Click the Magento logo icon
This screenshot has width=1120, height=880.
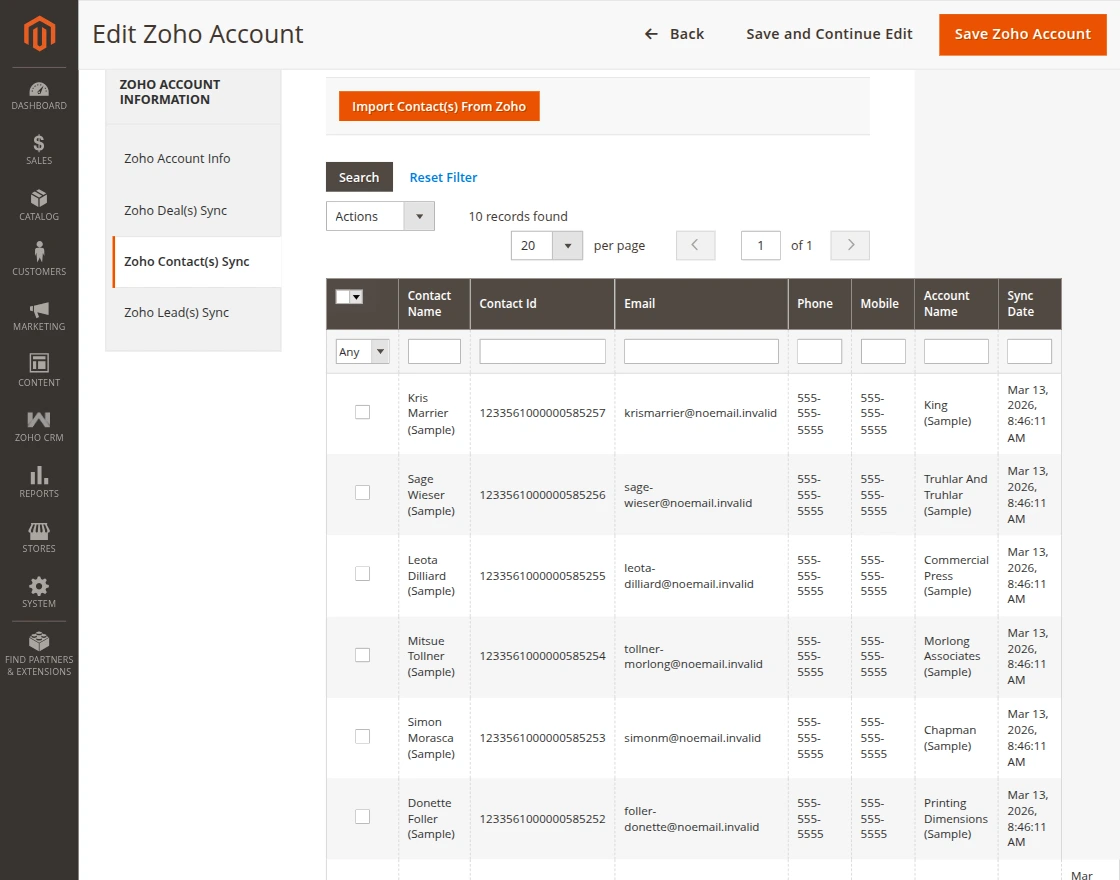click(39, 34)
